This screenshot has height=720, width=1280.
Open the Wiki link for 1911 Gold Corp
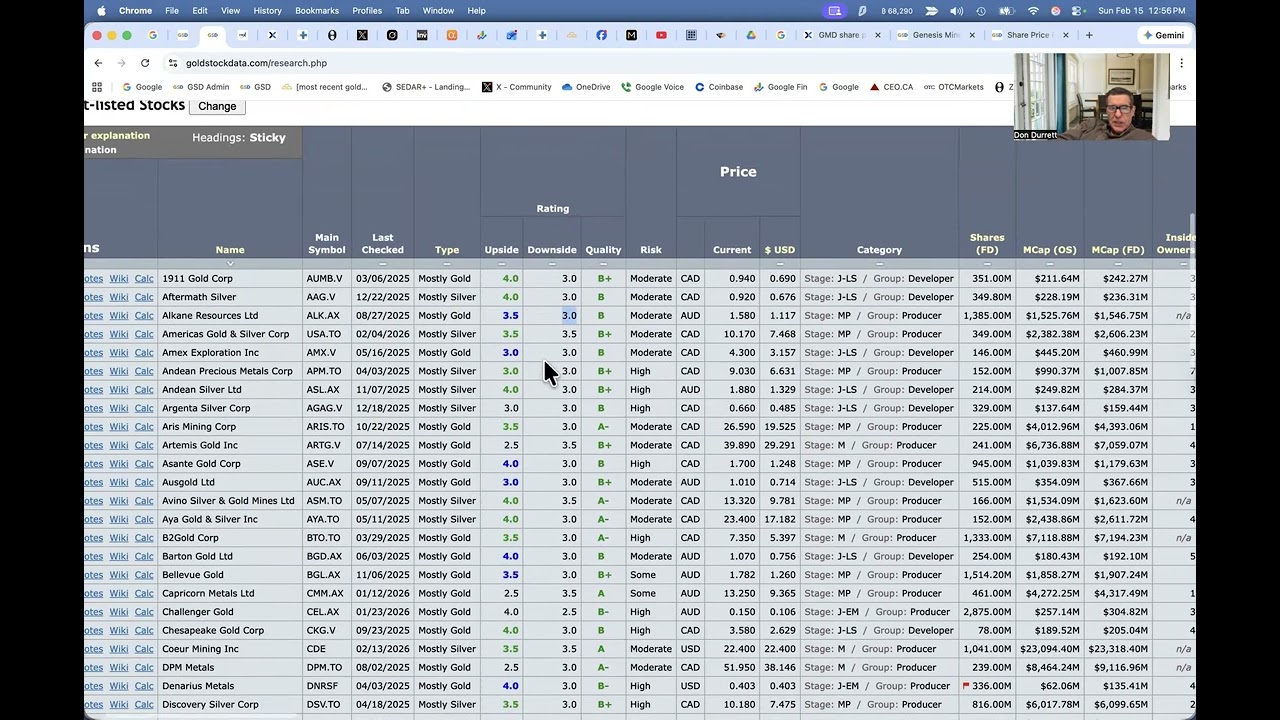point(119,279)
